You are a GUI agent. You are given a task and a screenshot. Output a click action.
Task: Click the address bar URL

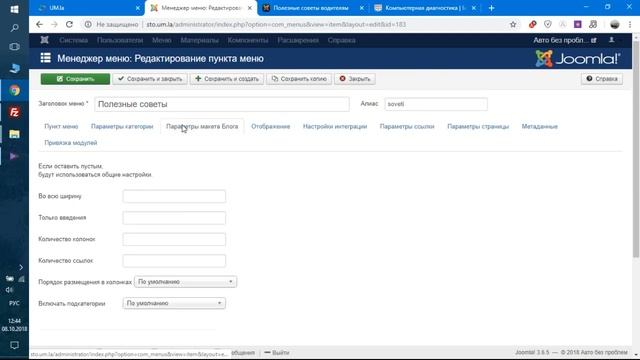point(276,24)
